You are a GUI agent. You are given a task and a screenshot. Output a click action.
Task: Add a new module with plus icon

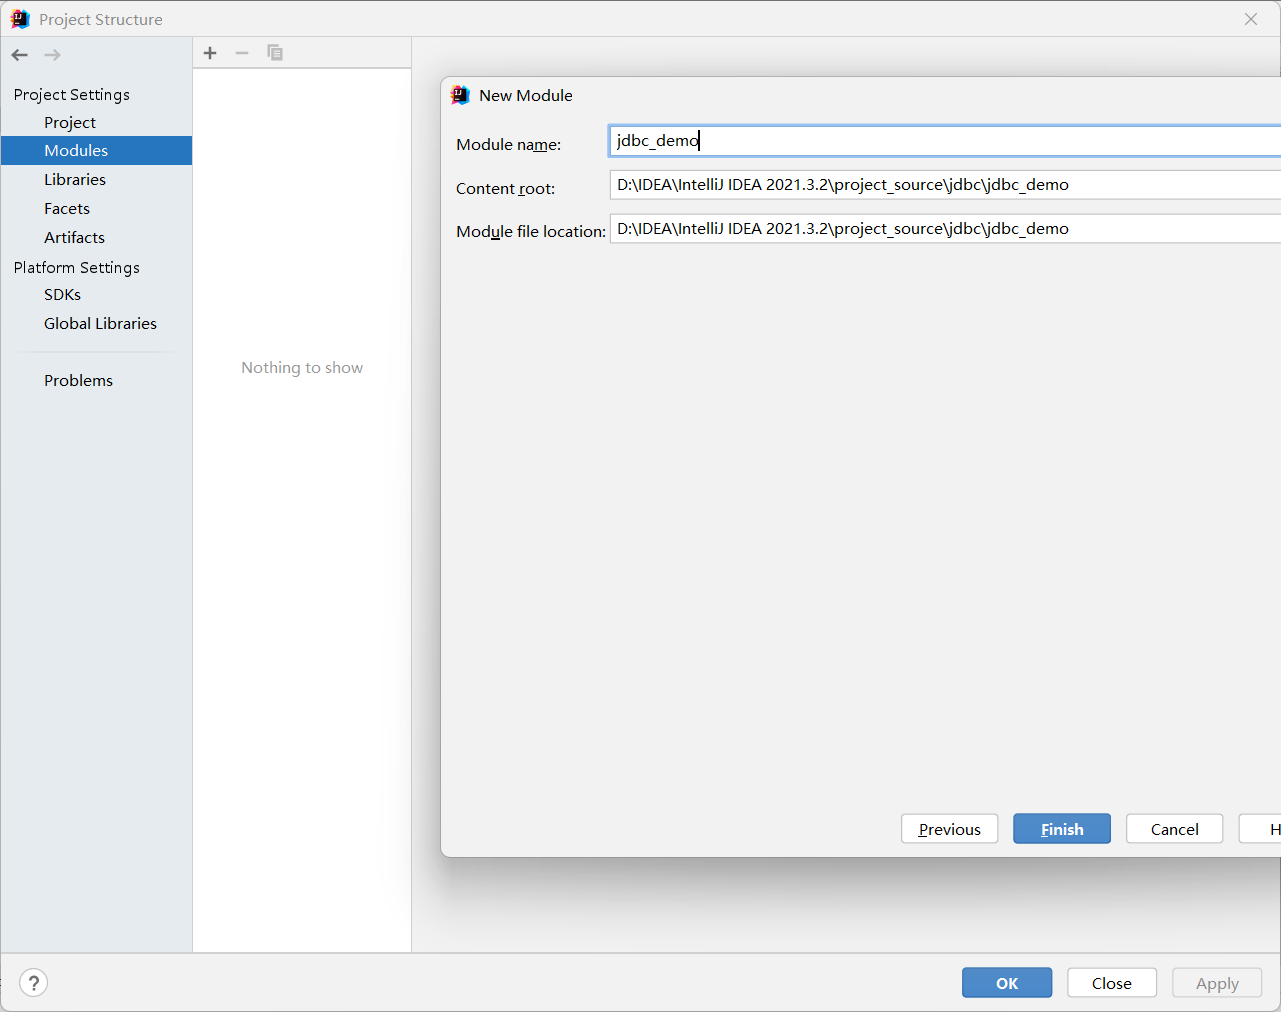210,53
